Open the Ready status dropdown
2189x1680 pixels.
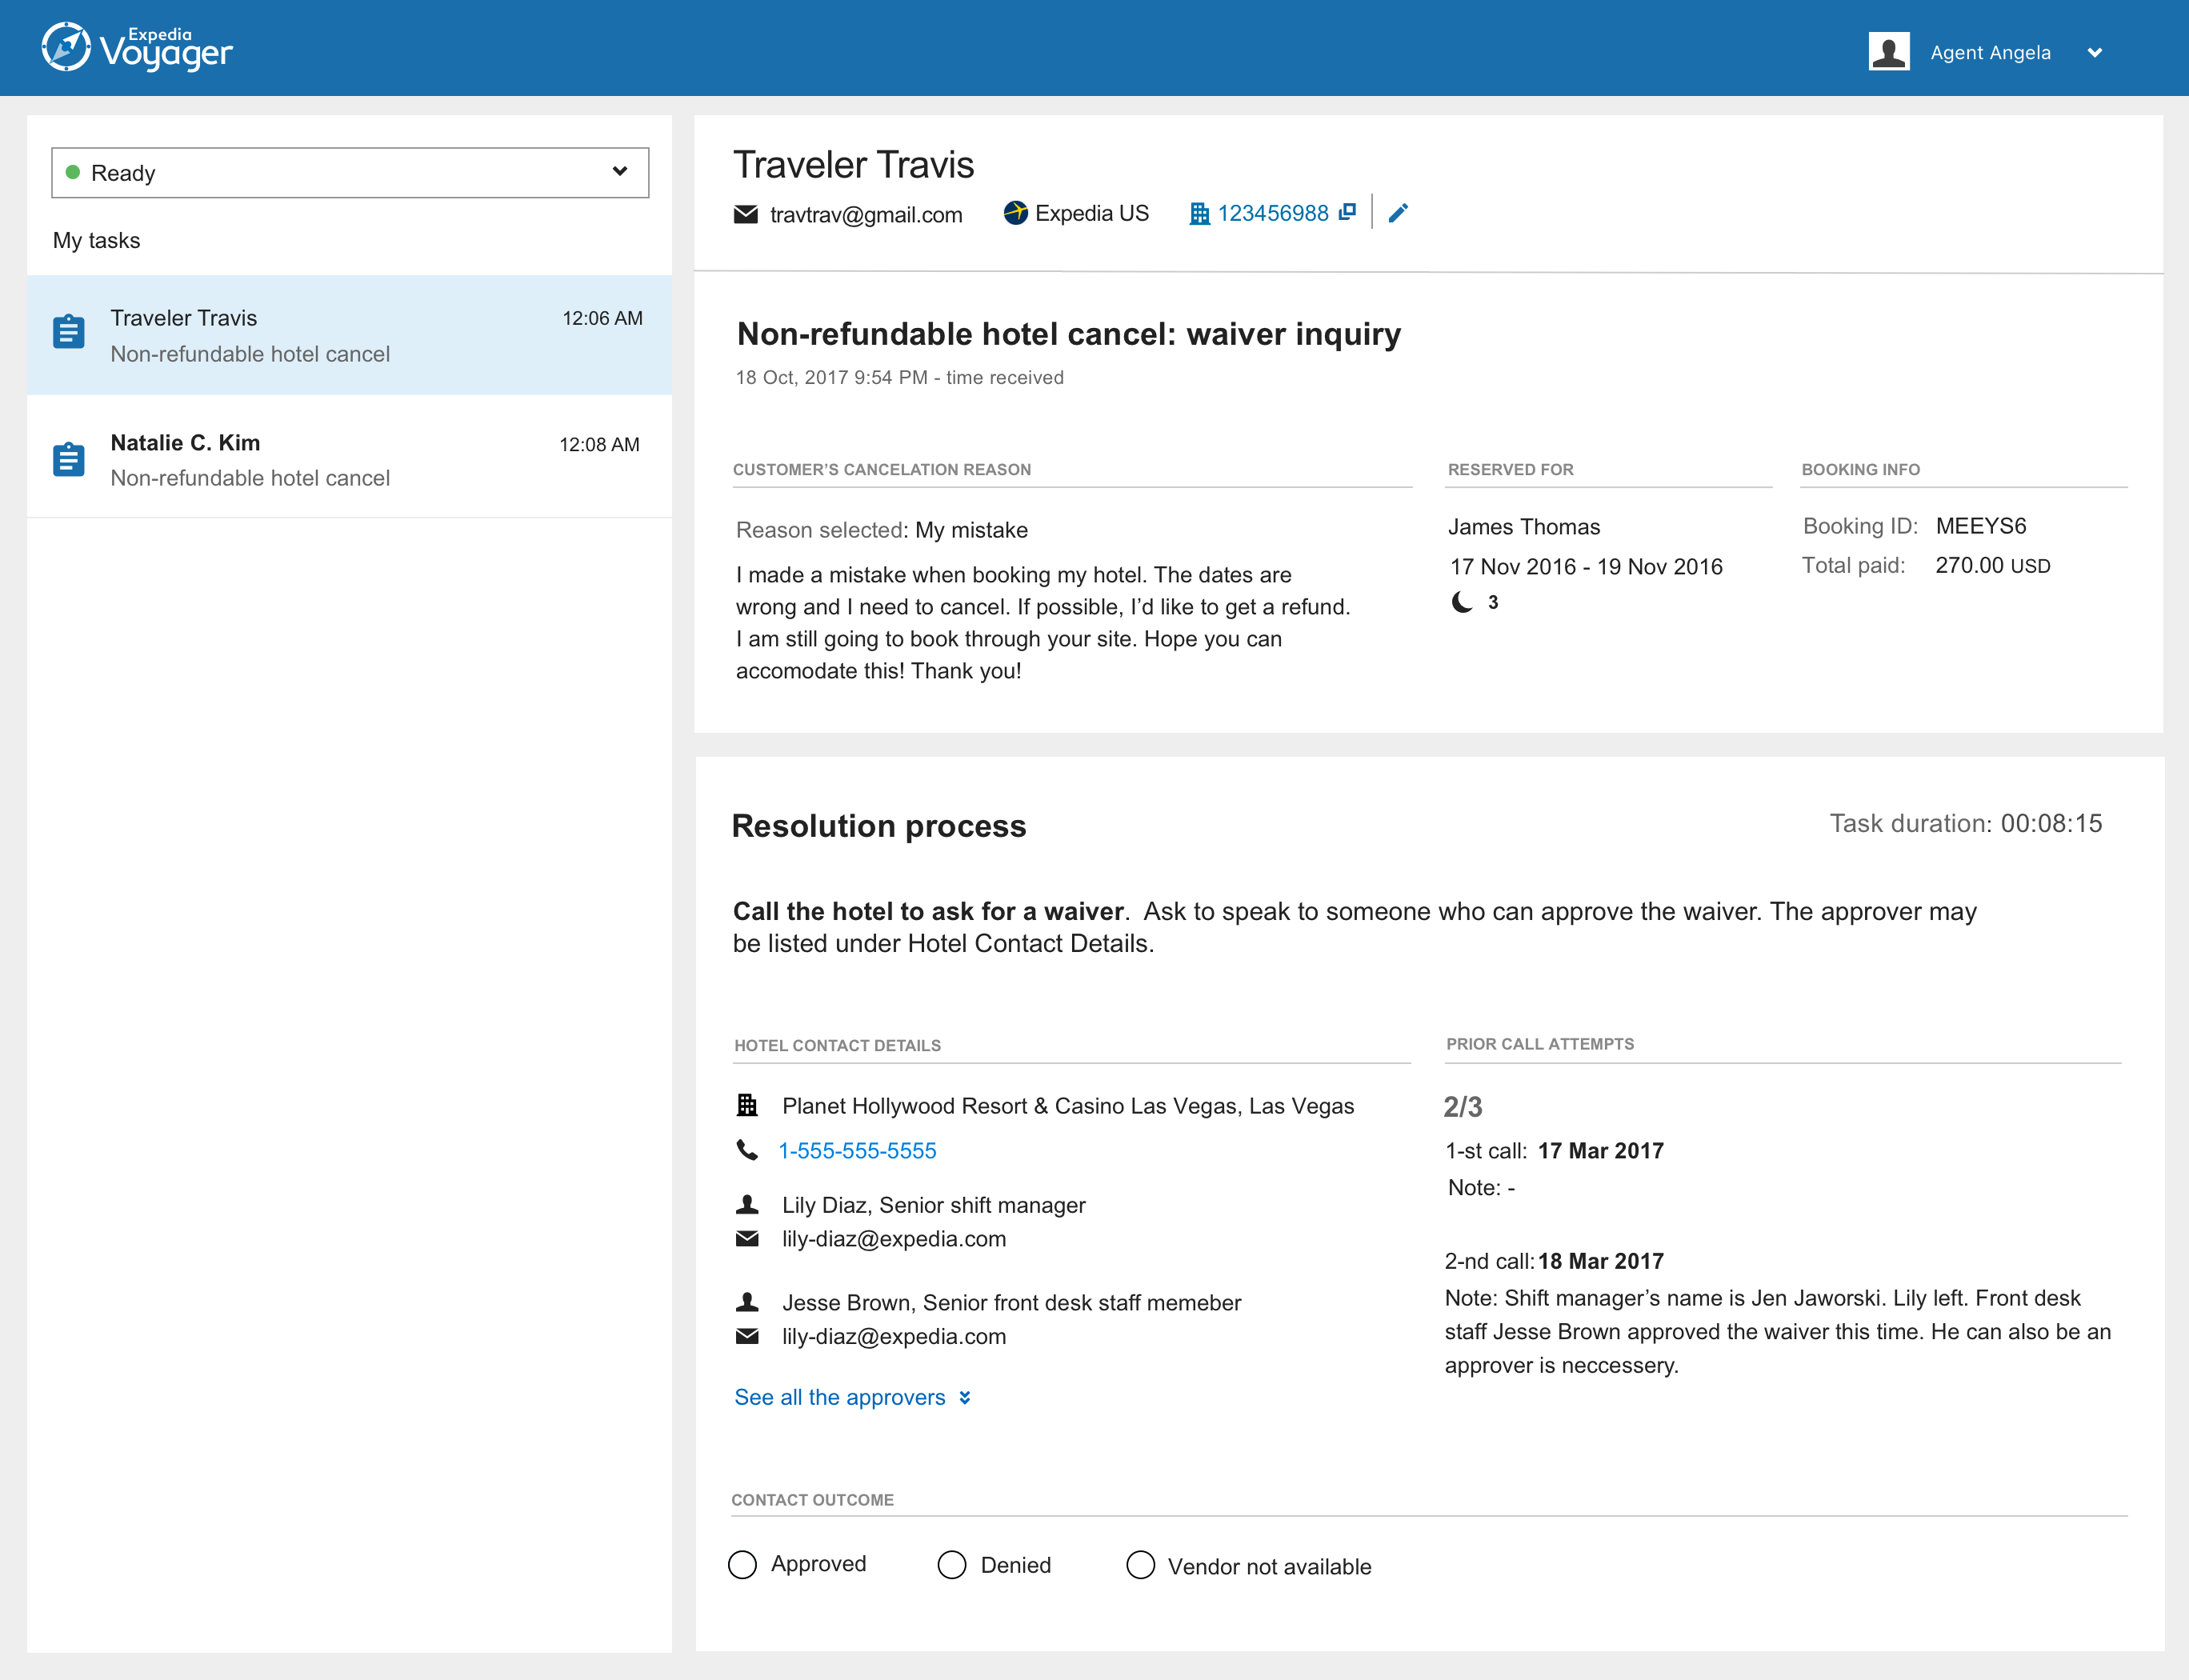pos(350,173)
